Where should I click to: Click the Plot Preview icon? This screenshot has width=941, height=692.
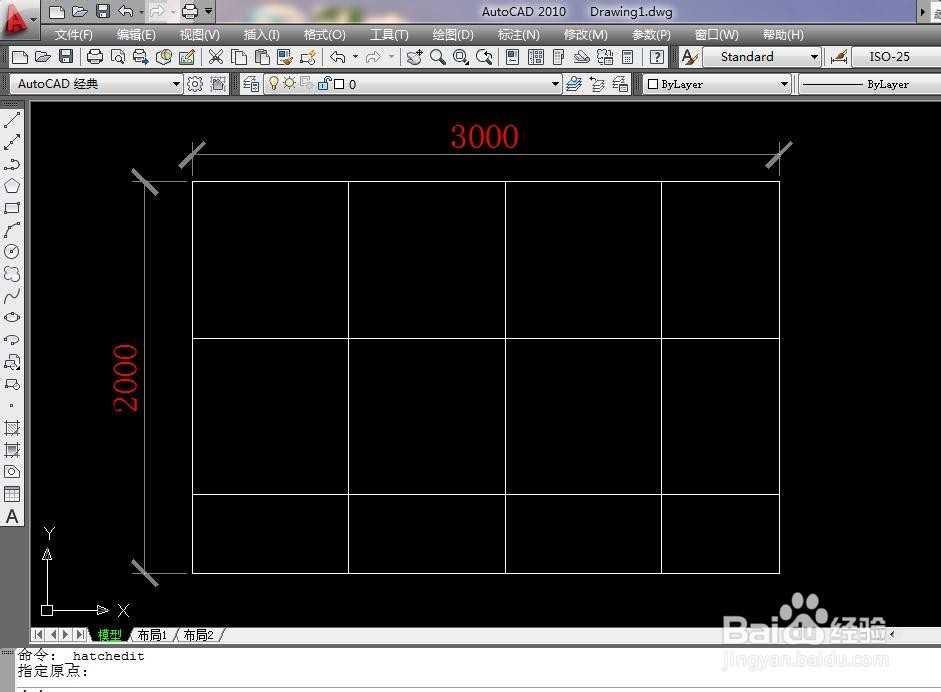(x=118, y=57)
